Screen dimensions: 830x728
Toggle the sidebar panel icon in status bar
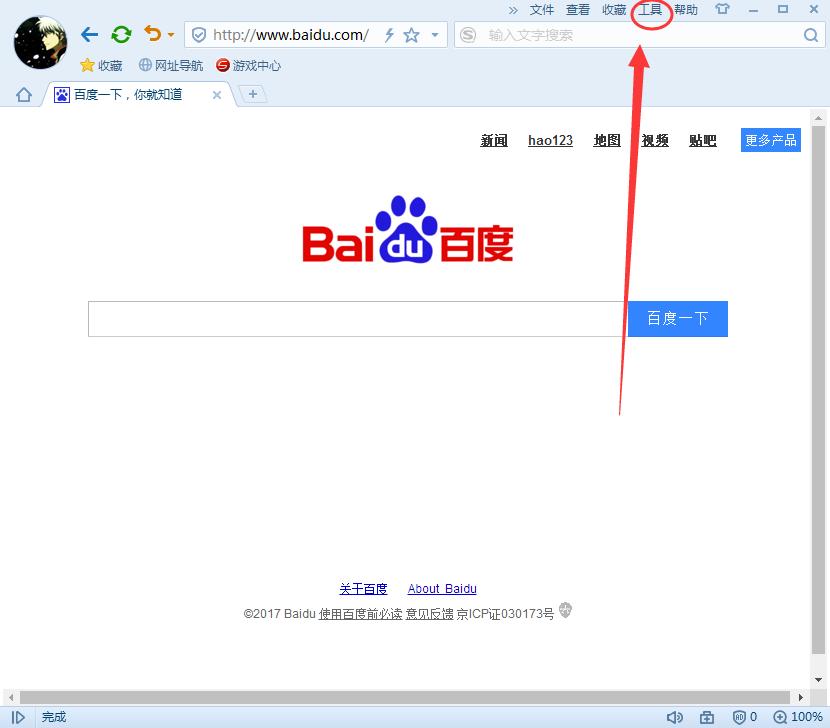pos(18,717)
